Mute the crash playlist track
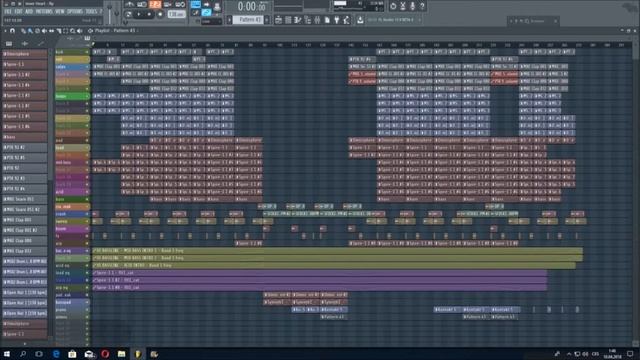 point(87,214)
